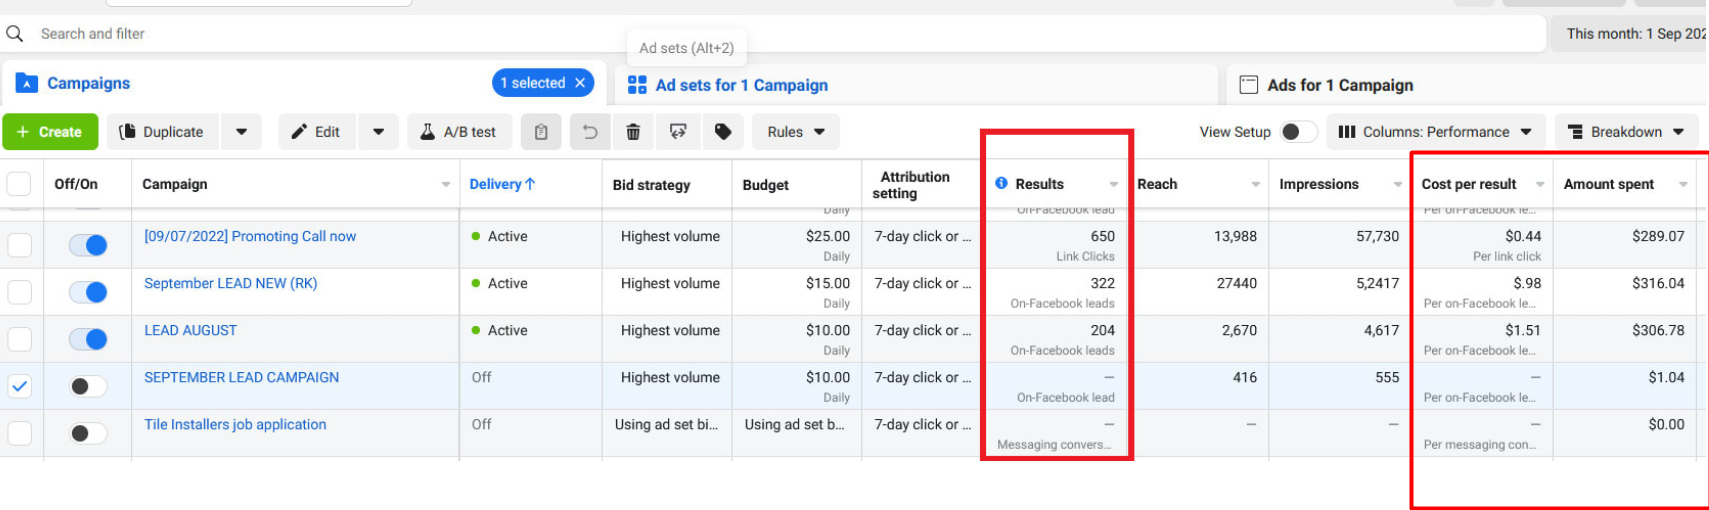Click the clipboard paste icon
Screen dimensions: 1709x510
[x=541, y=132]
